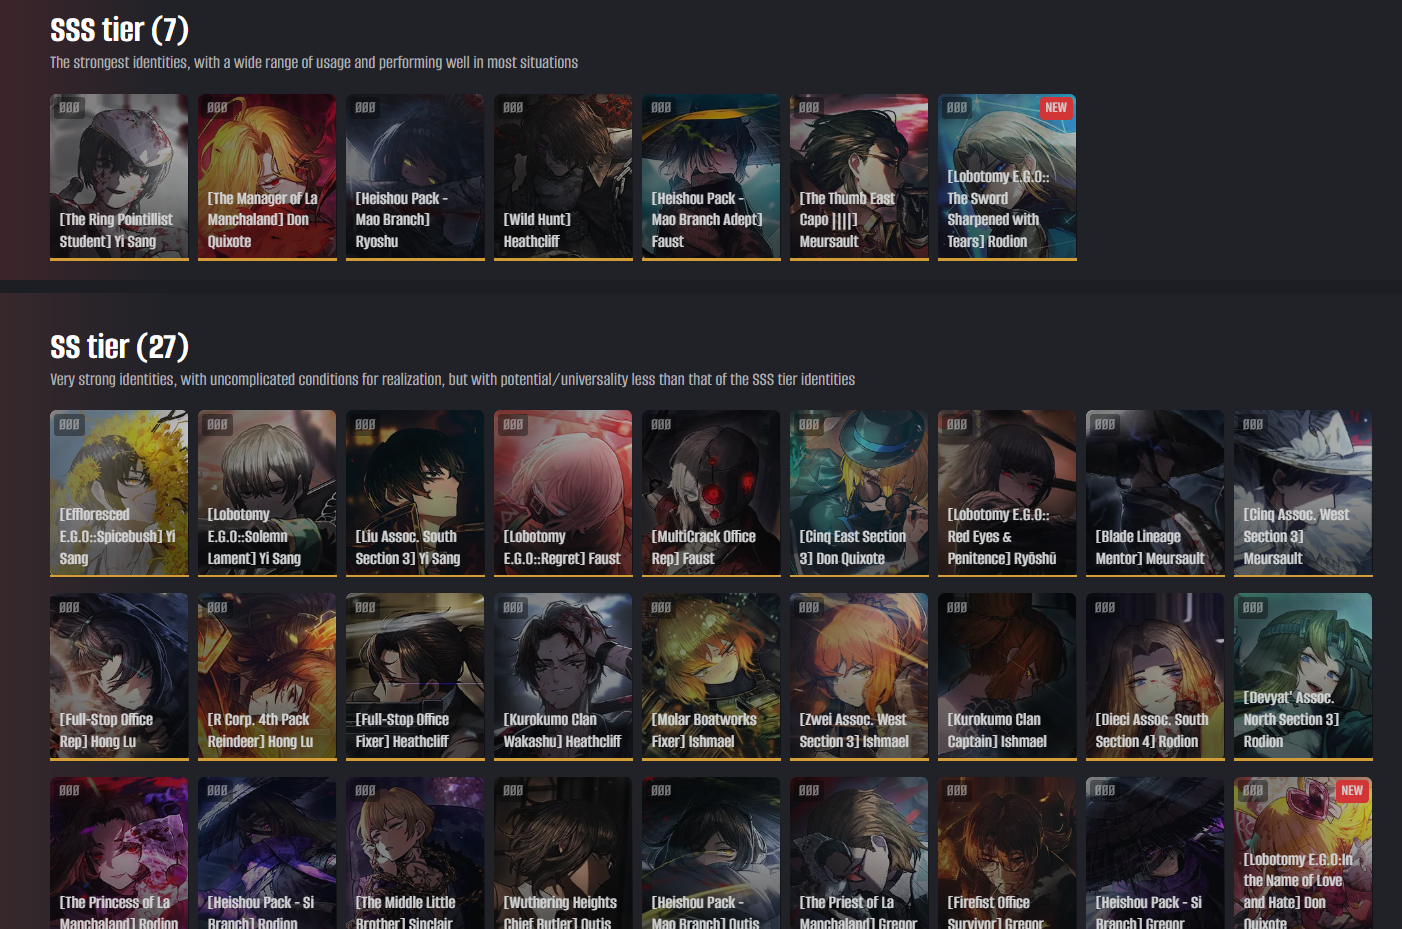Screen dimensions: 1402x929
Task: Open Kurokumo Clan Wakashu Heathcliff card
Action: (563, 677)
